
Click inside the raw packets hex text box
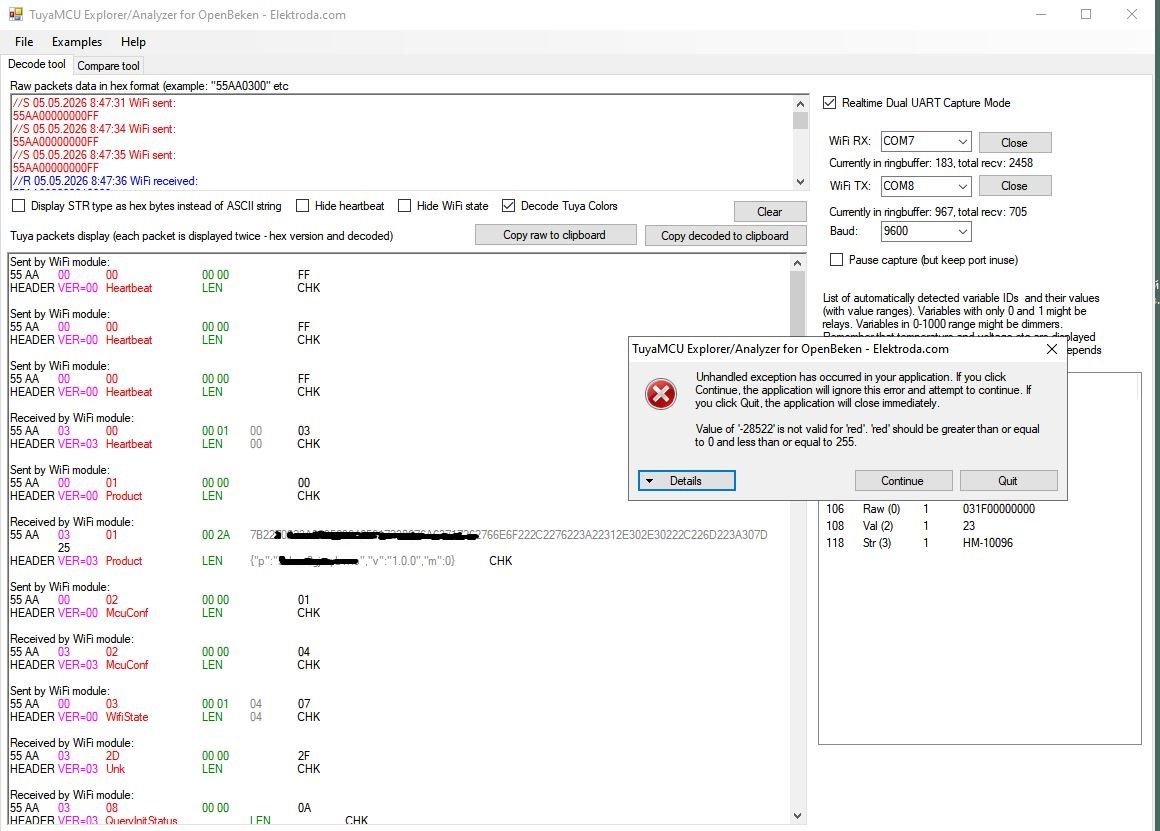tap(400, 142)
